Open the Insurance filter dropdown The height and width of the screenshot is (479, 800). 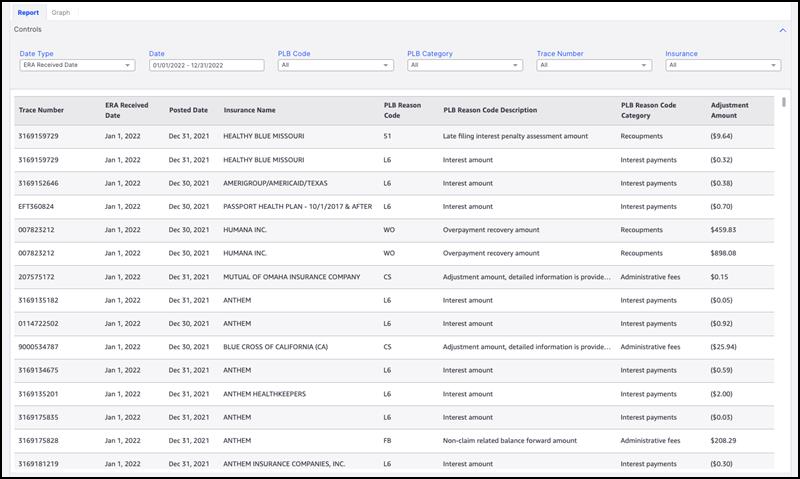[722, 65]
